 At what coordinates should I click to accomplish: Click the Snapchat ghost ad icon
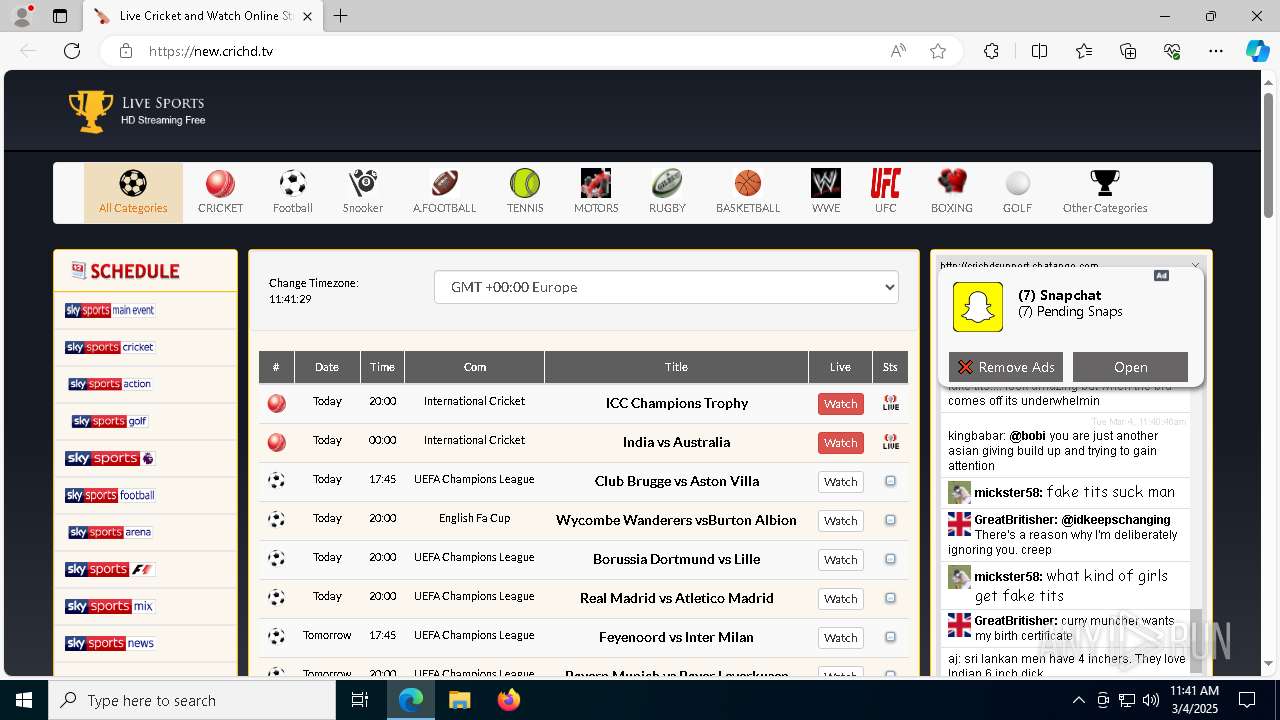978,307
